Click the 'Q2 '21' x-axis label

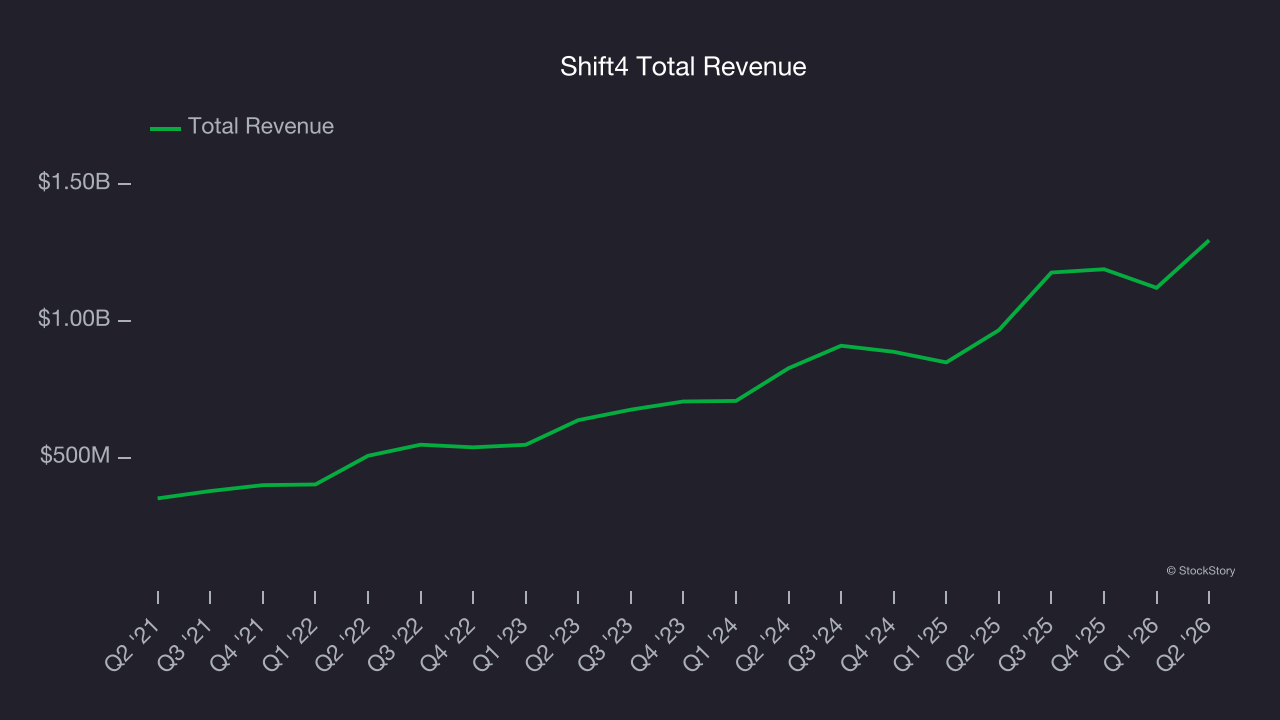click(x=134, y=643)
